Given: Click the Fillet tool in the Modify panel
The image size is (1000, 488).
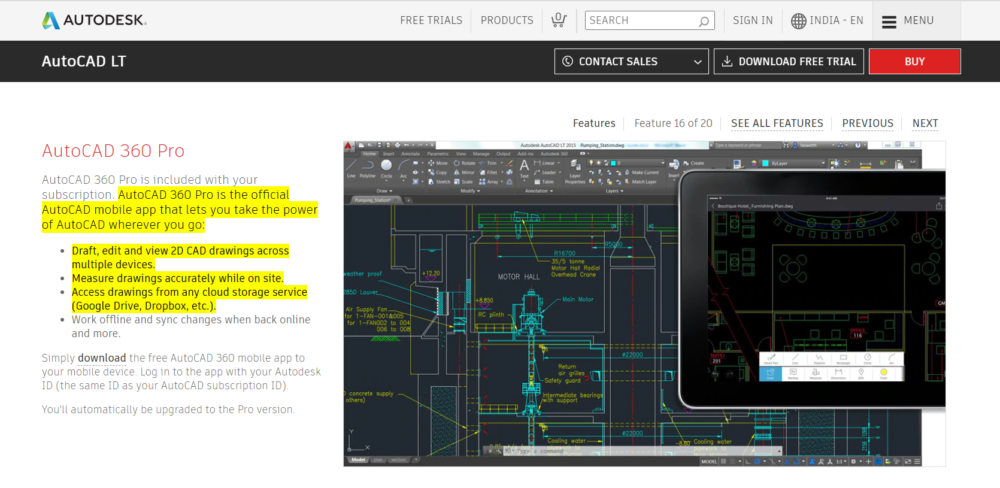Looking at the screenshot, I should pos(489,173).
